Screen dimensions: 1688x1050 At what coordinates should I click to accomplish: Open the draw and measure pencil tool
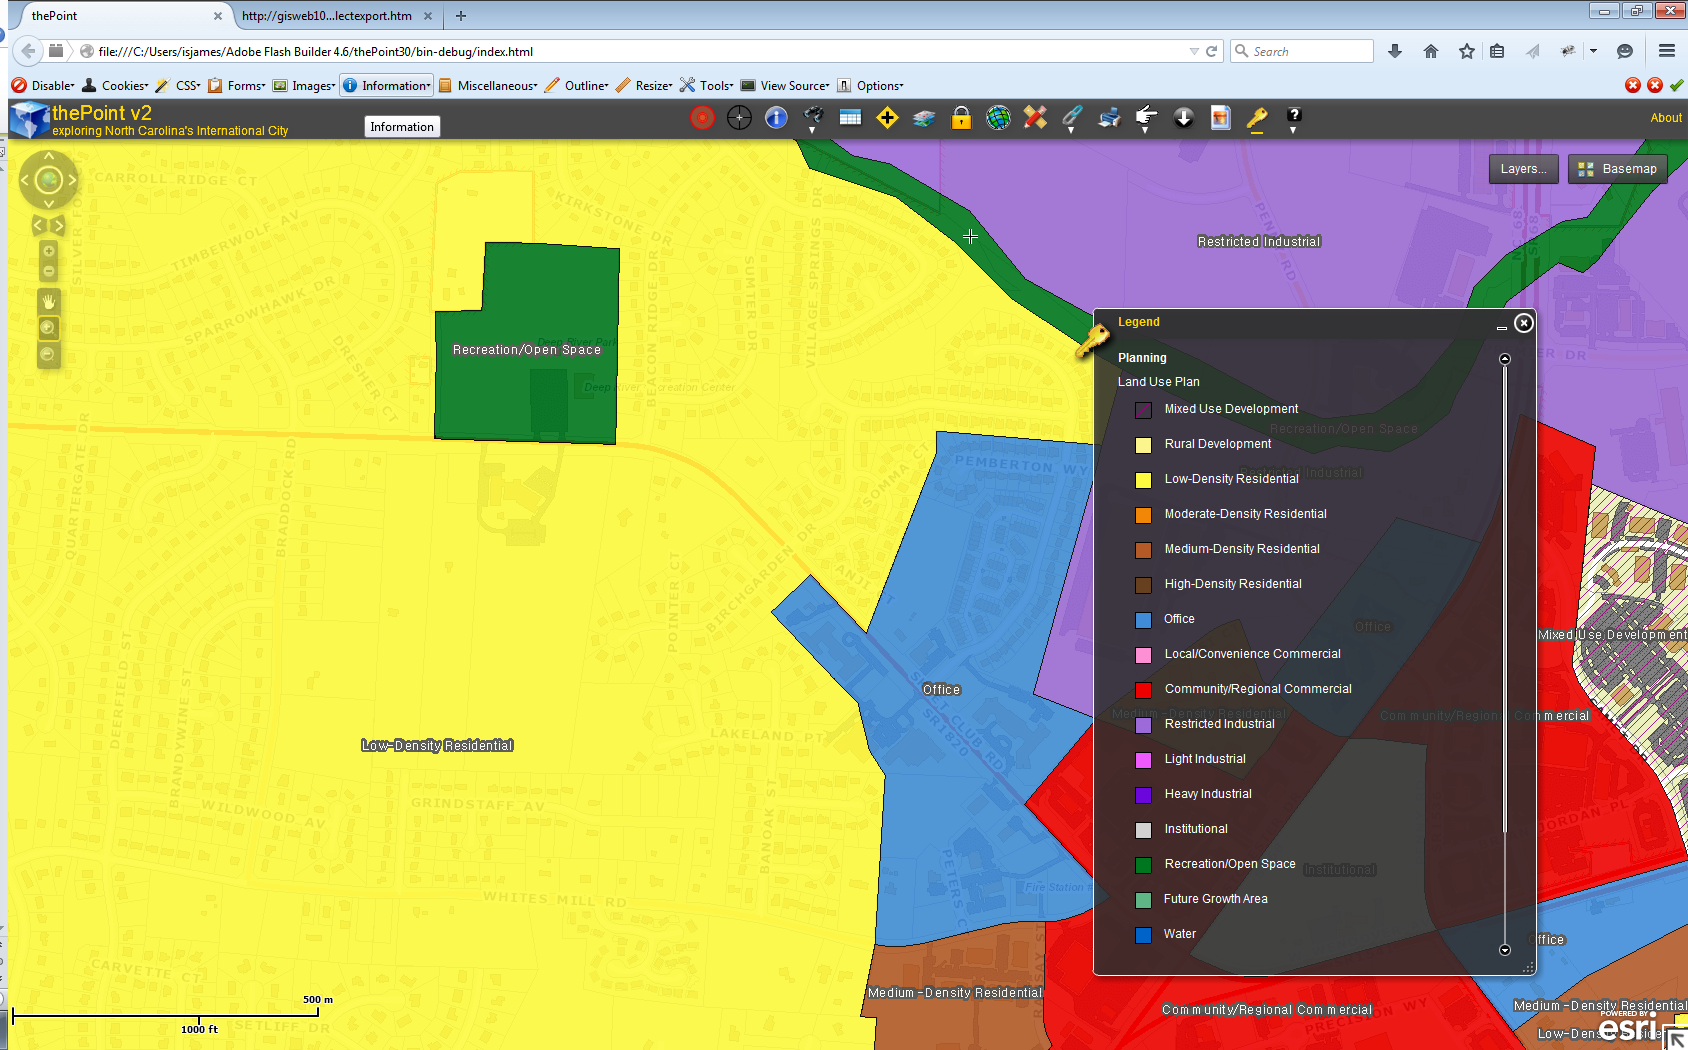point(1035,118)
